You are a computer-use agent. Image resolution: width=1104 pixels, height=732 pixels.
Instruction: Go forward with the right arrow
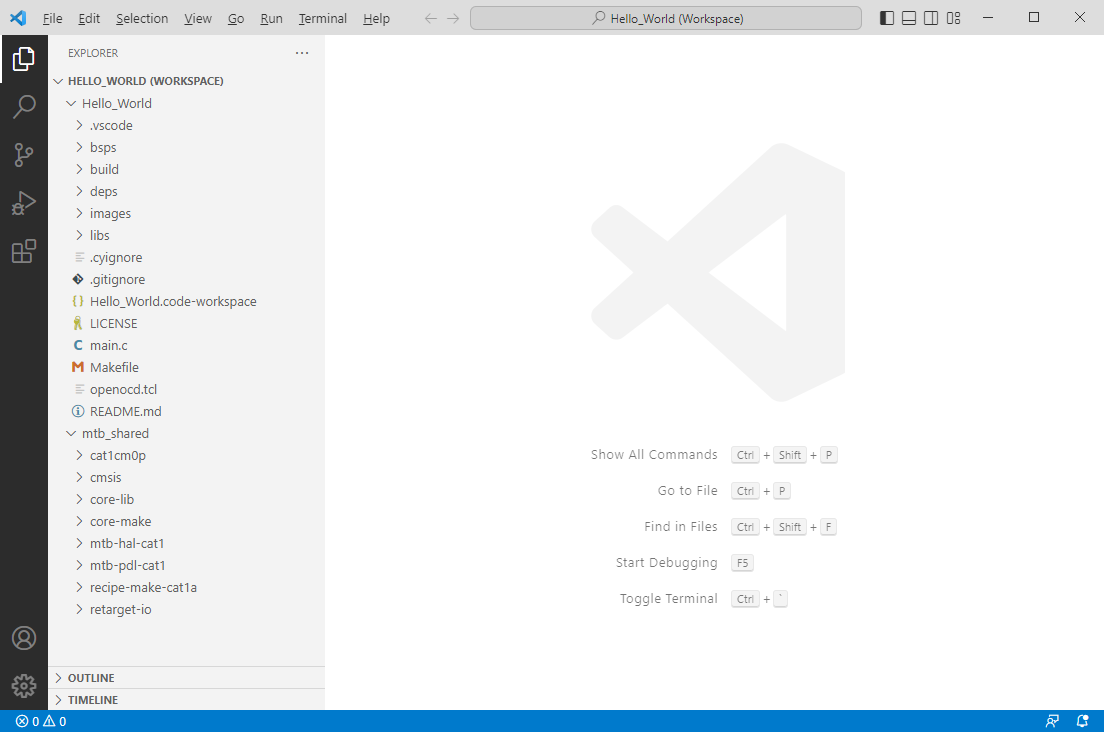click(453, 18)
